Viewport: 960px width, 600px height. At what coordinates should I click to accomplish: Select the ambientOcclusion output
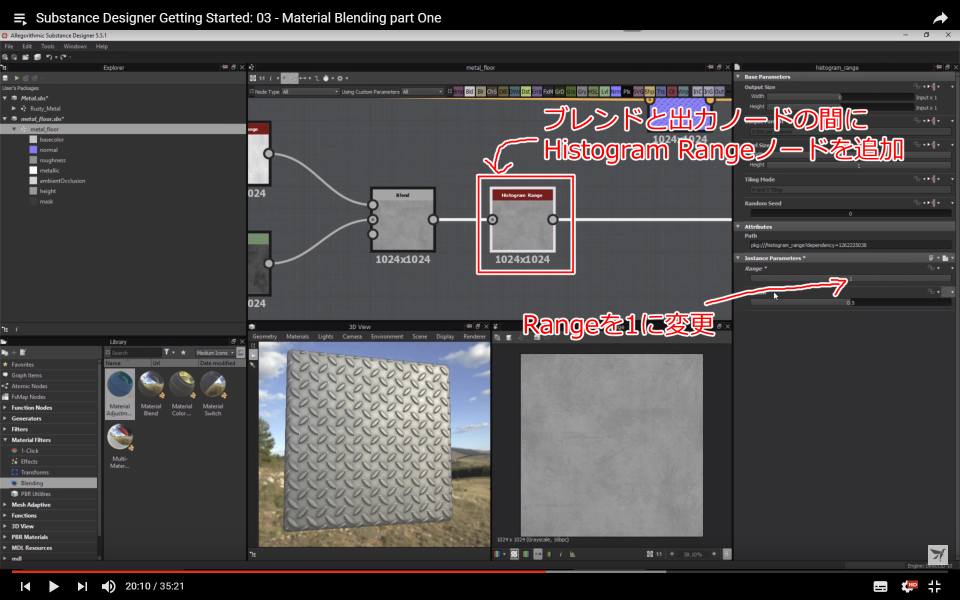tap(62, 181)
